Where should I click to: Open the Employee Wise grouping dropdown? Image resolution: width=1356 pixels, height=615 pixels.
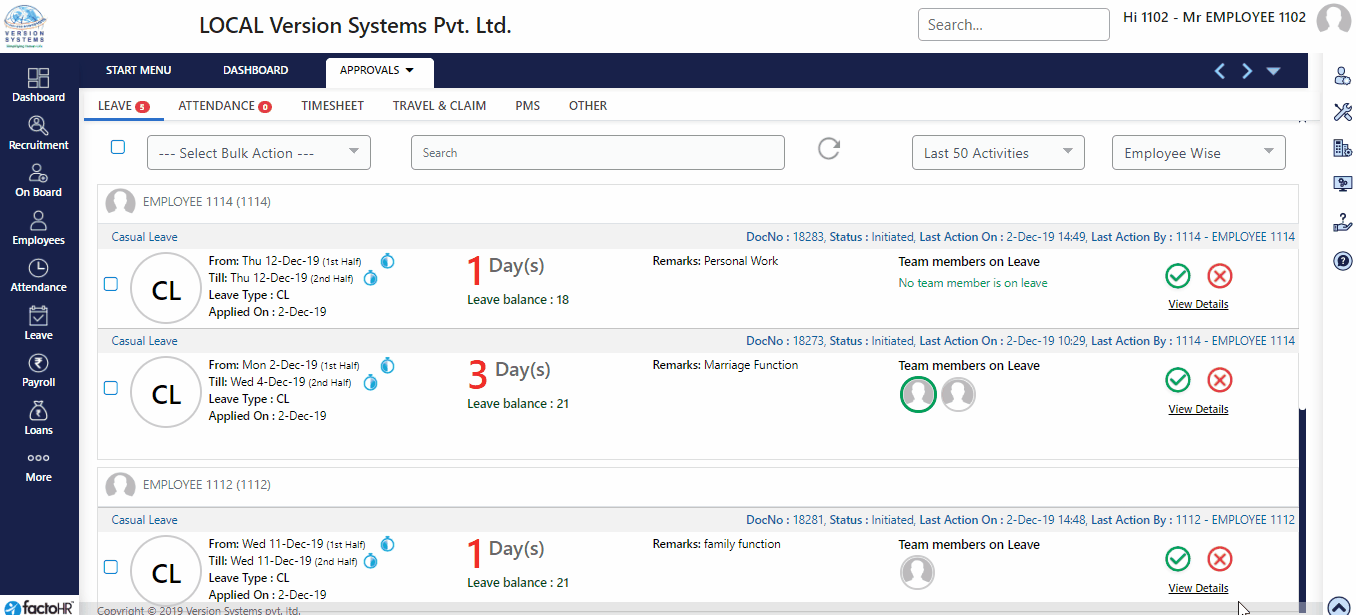[1198, 153]
